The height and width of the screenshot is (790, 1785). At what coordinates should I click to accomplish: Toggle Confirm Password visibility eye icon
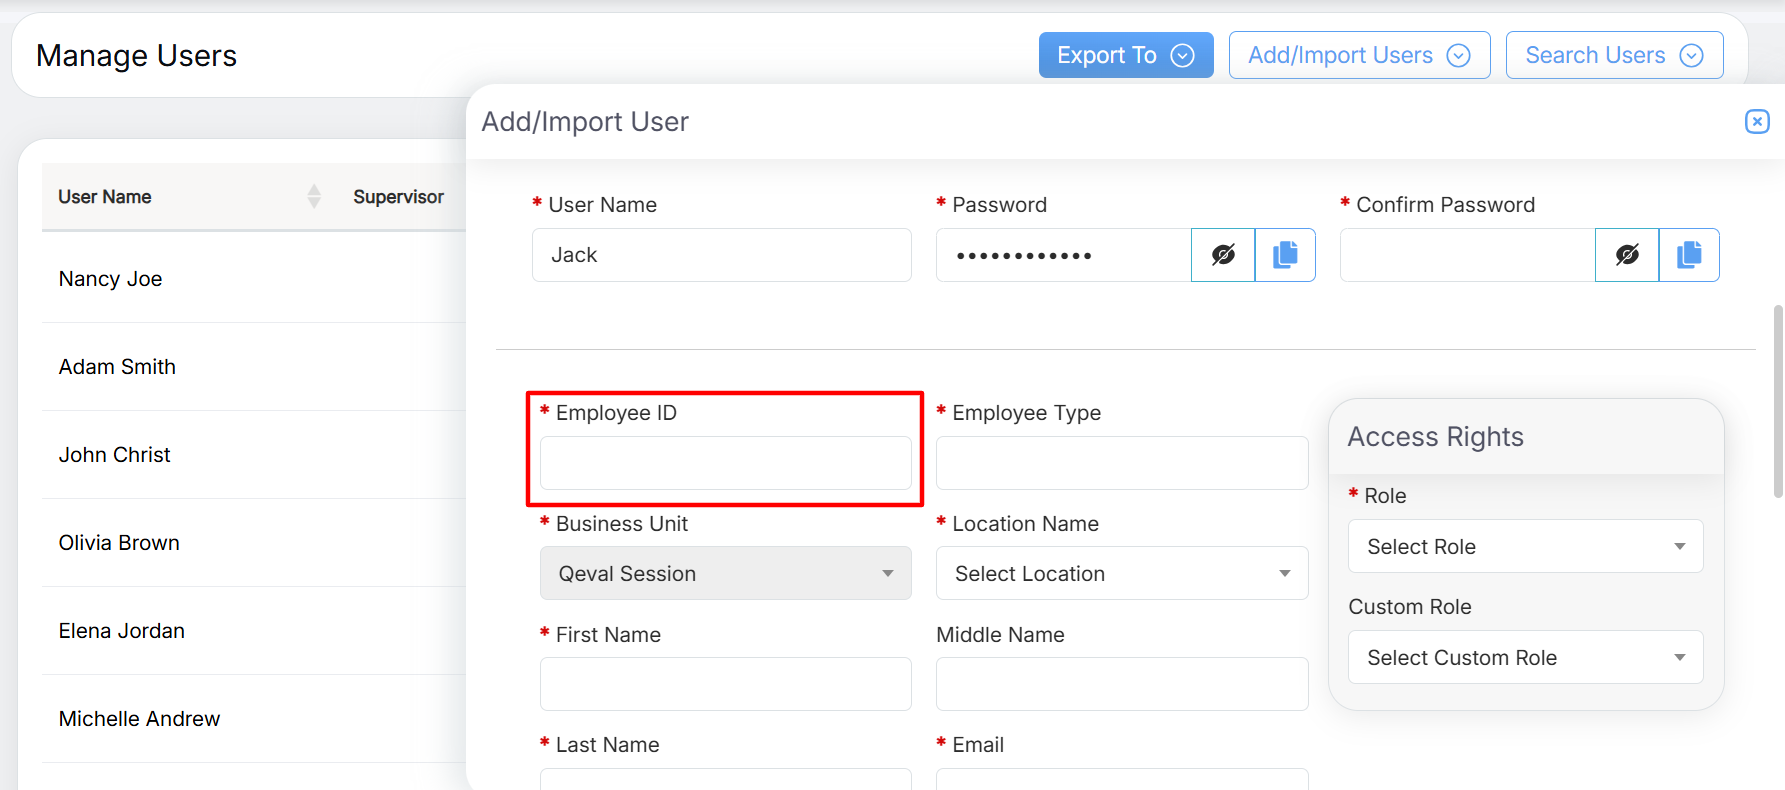(1626, 255)
